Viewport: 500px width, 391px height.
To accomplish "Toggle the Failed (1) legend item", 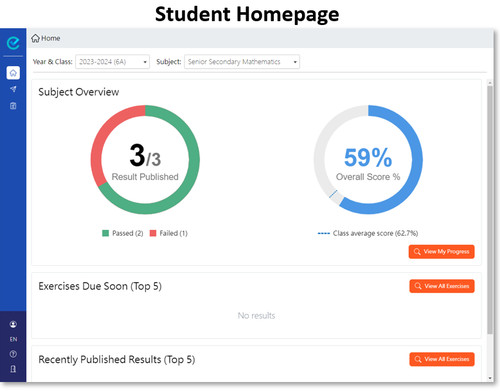I will 169,233.
